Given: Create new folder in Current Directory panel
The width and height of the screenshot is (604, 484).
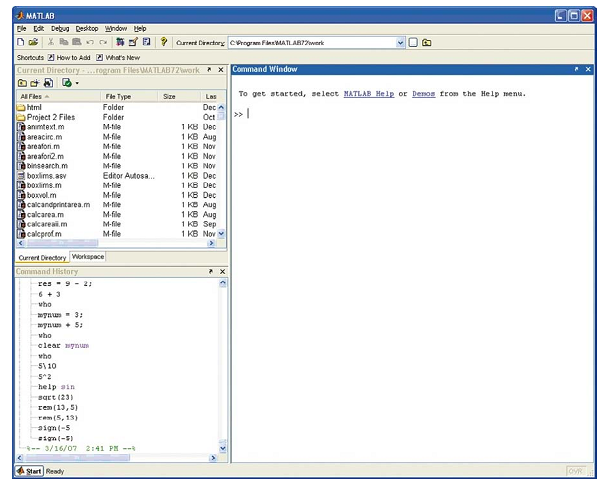Looking at the screenshot, I should click(35, 82).
